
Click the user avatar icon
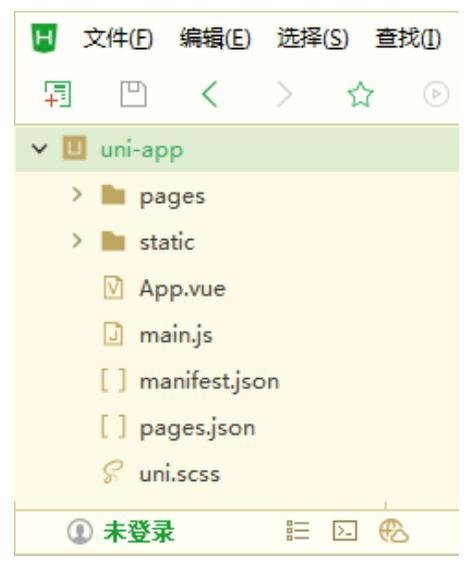click(80, 531)
